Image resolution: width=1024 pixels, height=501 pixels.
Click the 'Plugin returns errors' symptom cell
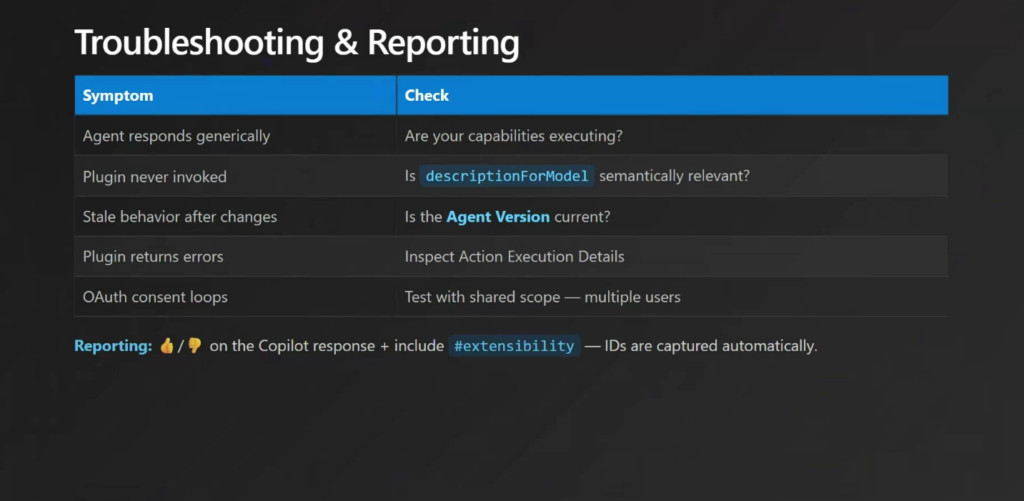153,257
